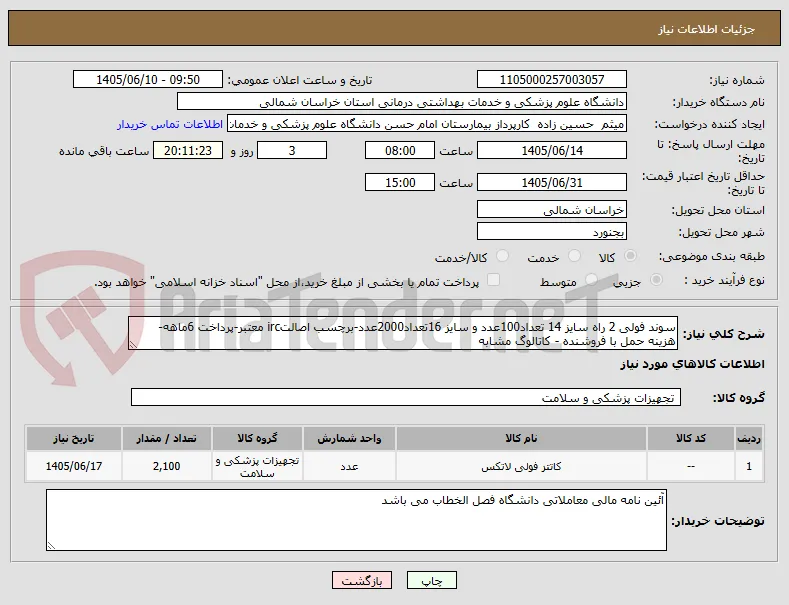Viewport: 789px width, 605px height.
Task: Click the کد کالا column header
Action: (x=691, y=438)
